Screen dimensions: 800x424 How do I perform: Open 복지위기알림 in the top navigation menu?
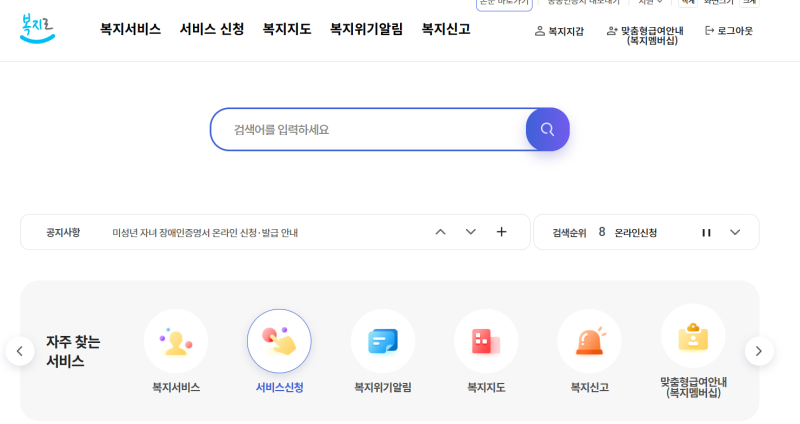pyautogui.click(x=366, y=29)
